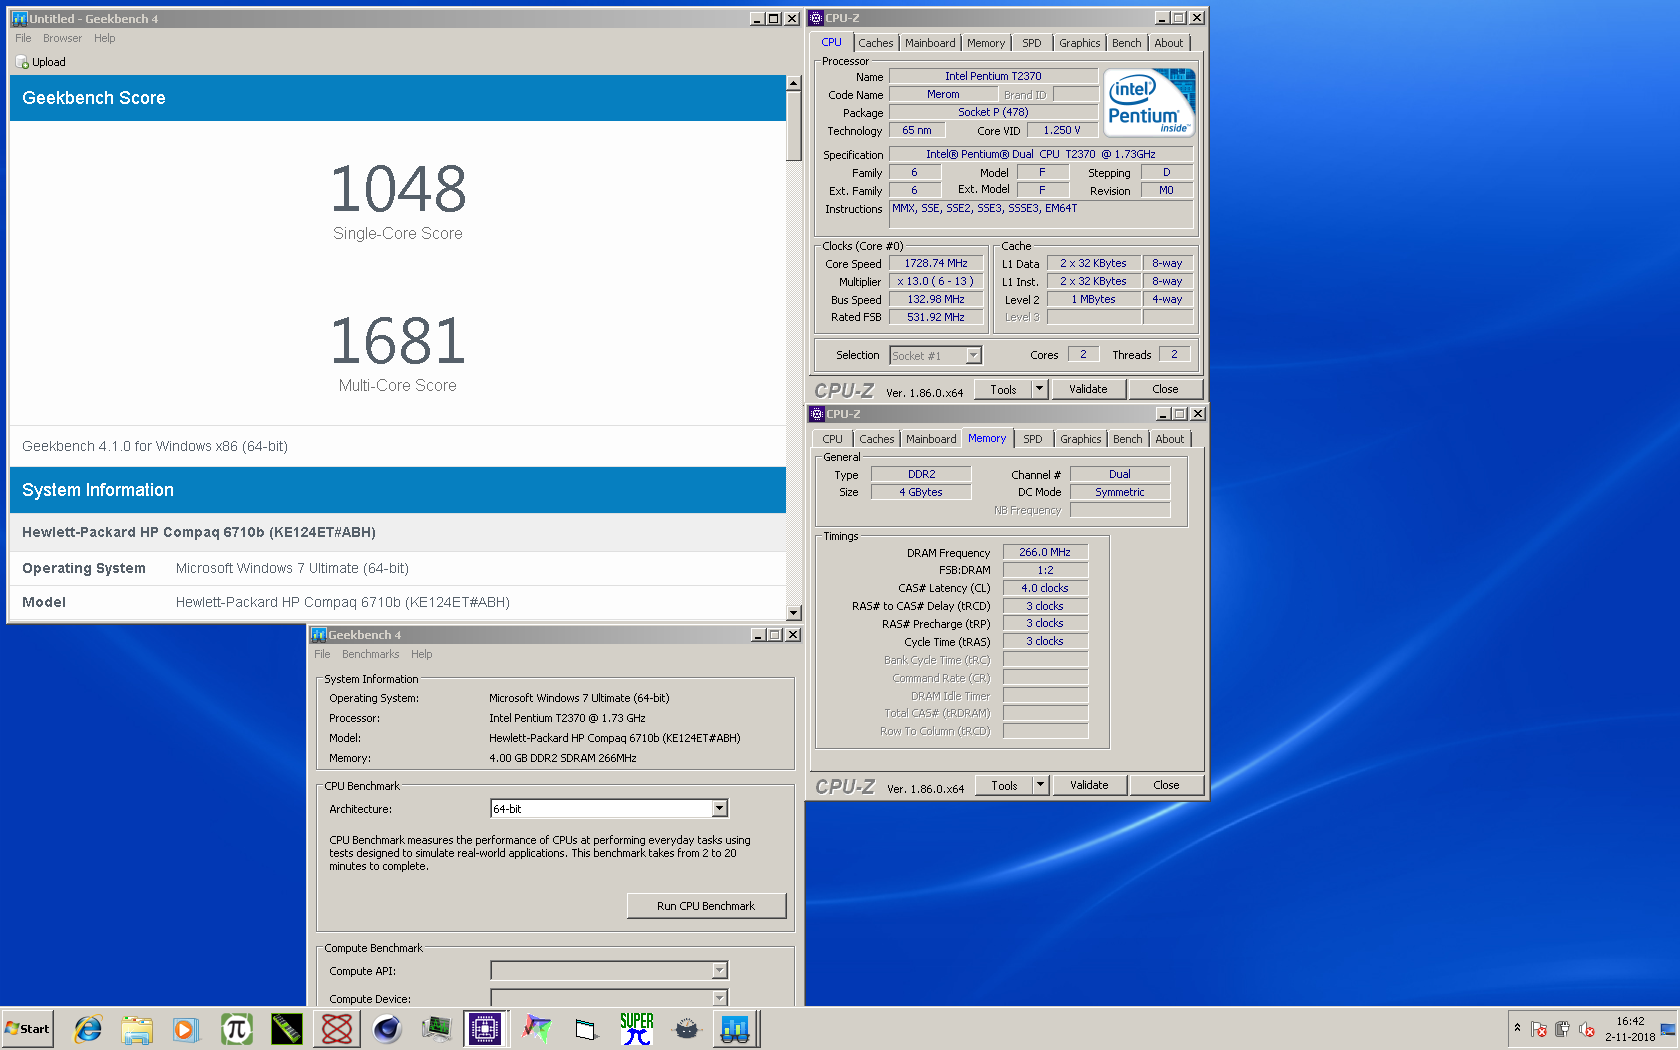Open the Compute API dropdown in Geekbench 4
1680x1050 pixels.
coord(719,970)
